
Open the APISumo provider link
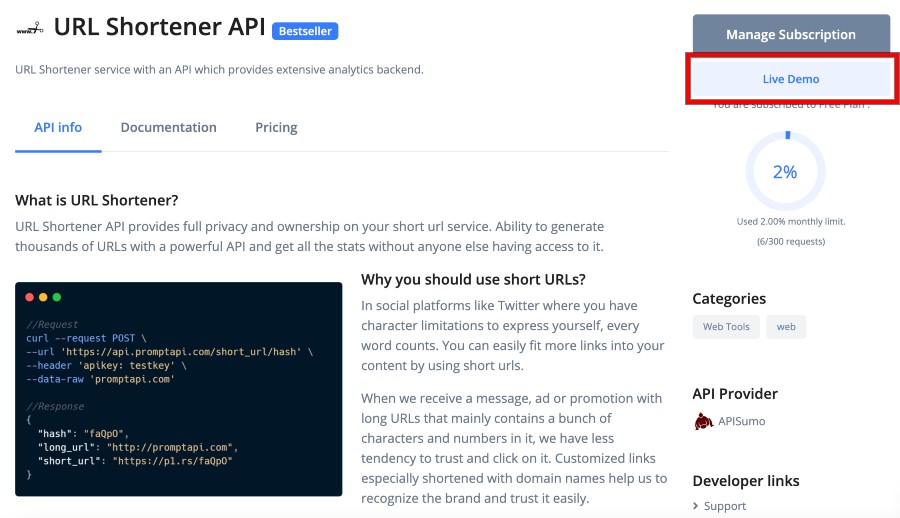click(x=741, y=421)
